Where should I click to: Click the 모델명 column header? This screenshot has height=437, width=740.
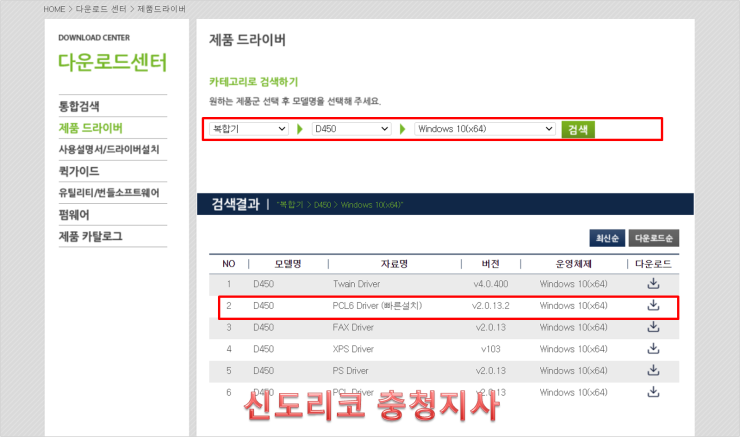(288, 264)
